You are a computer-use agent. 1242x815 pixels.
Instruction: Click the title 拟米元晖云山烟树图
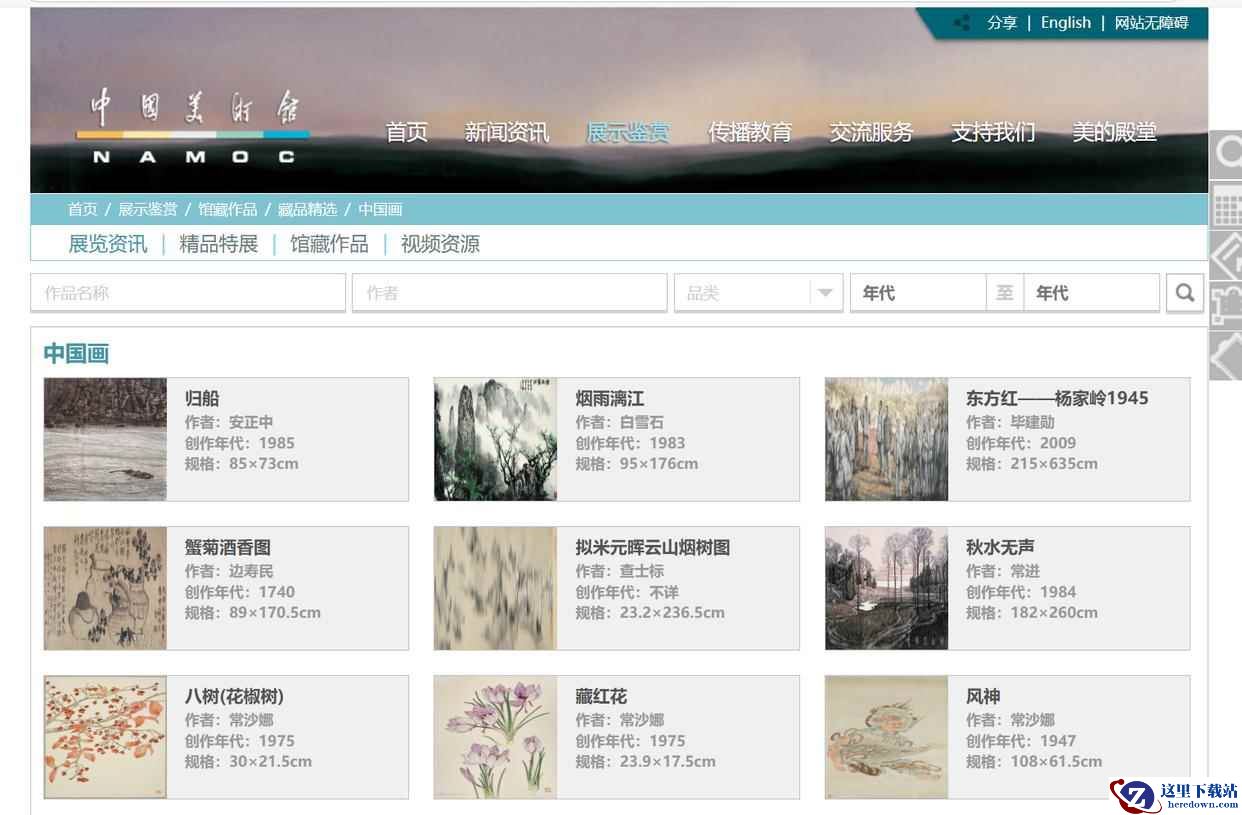pos(653,547)
